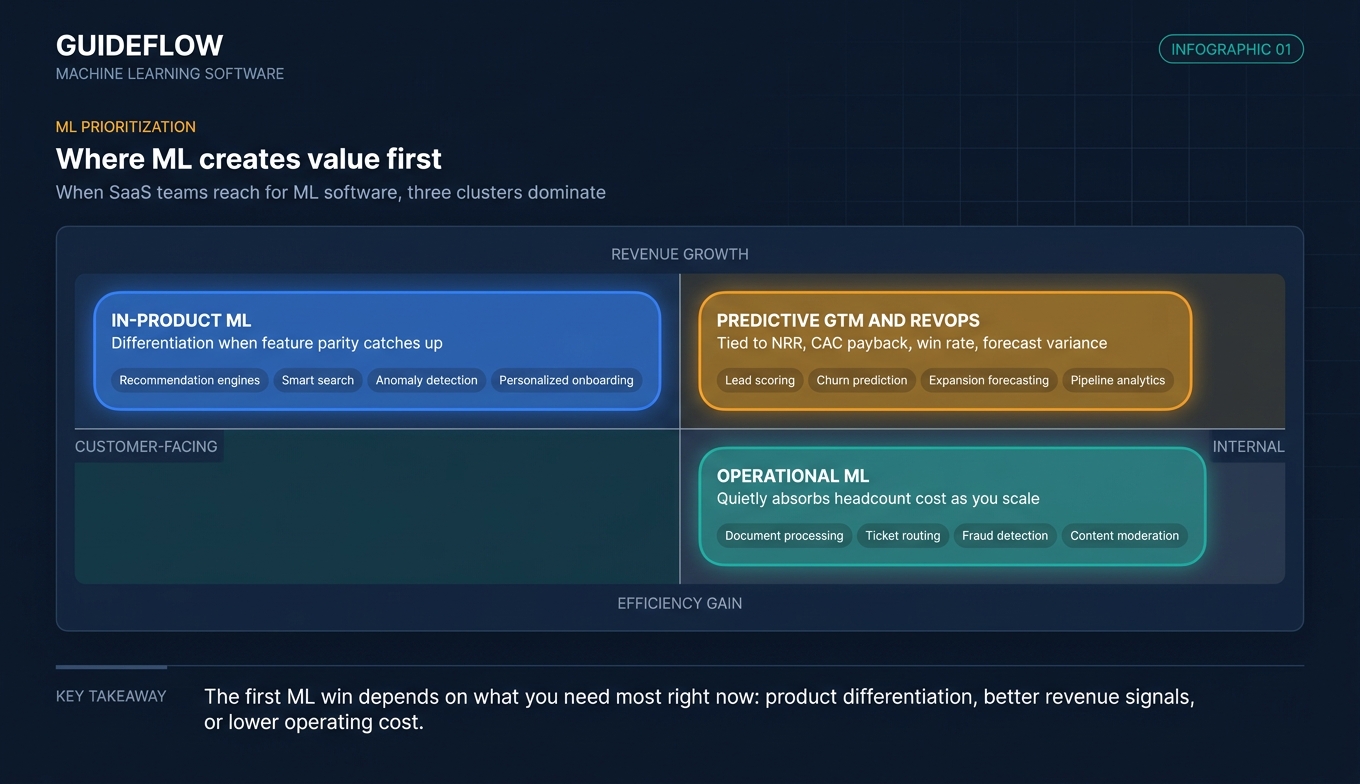Click the subheading about three clusters dominating
Viewport: 1360px width, 784px height.
(x=331, y=192)
